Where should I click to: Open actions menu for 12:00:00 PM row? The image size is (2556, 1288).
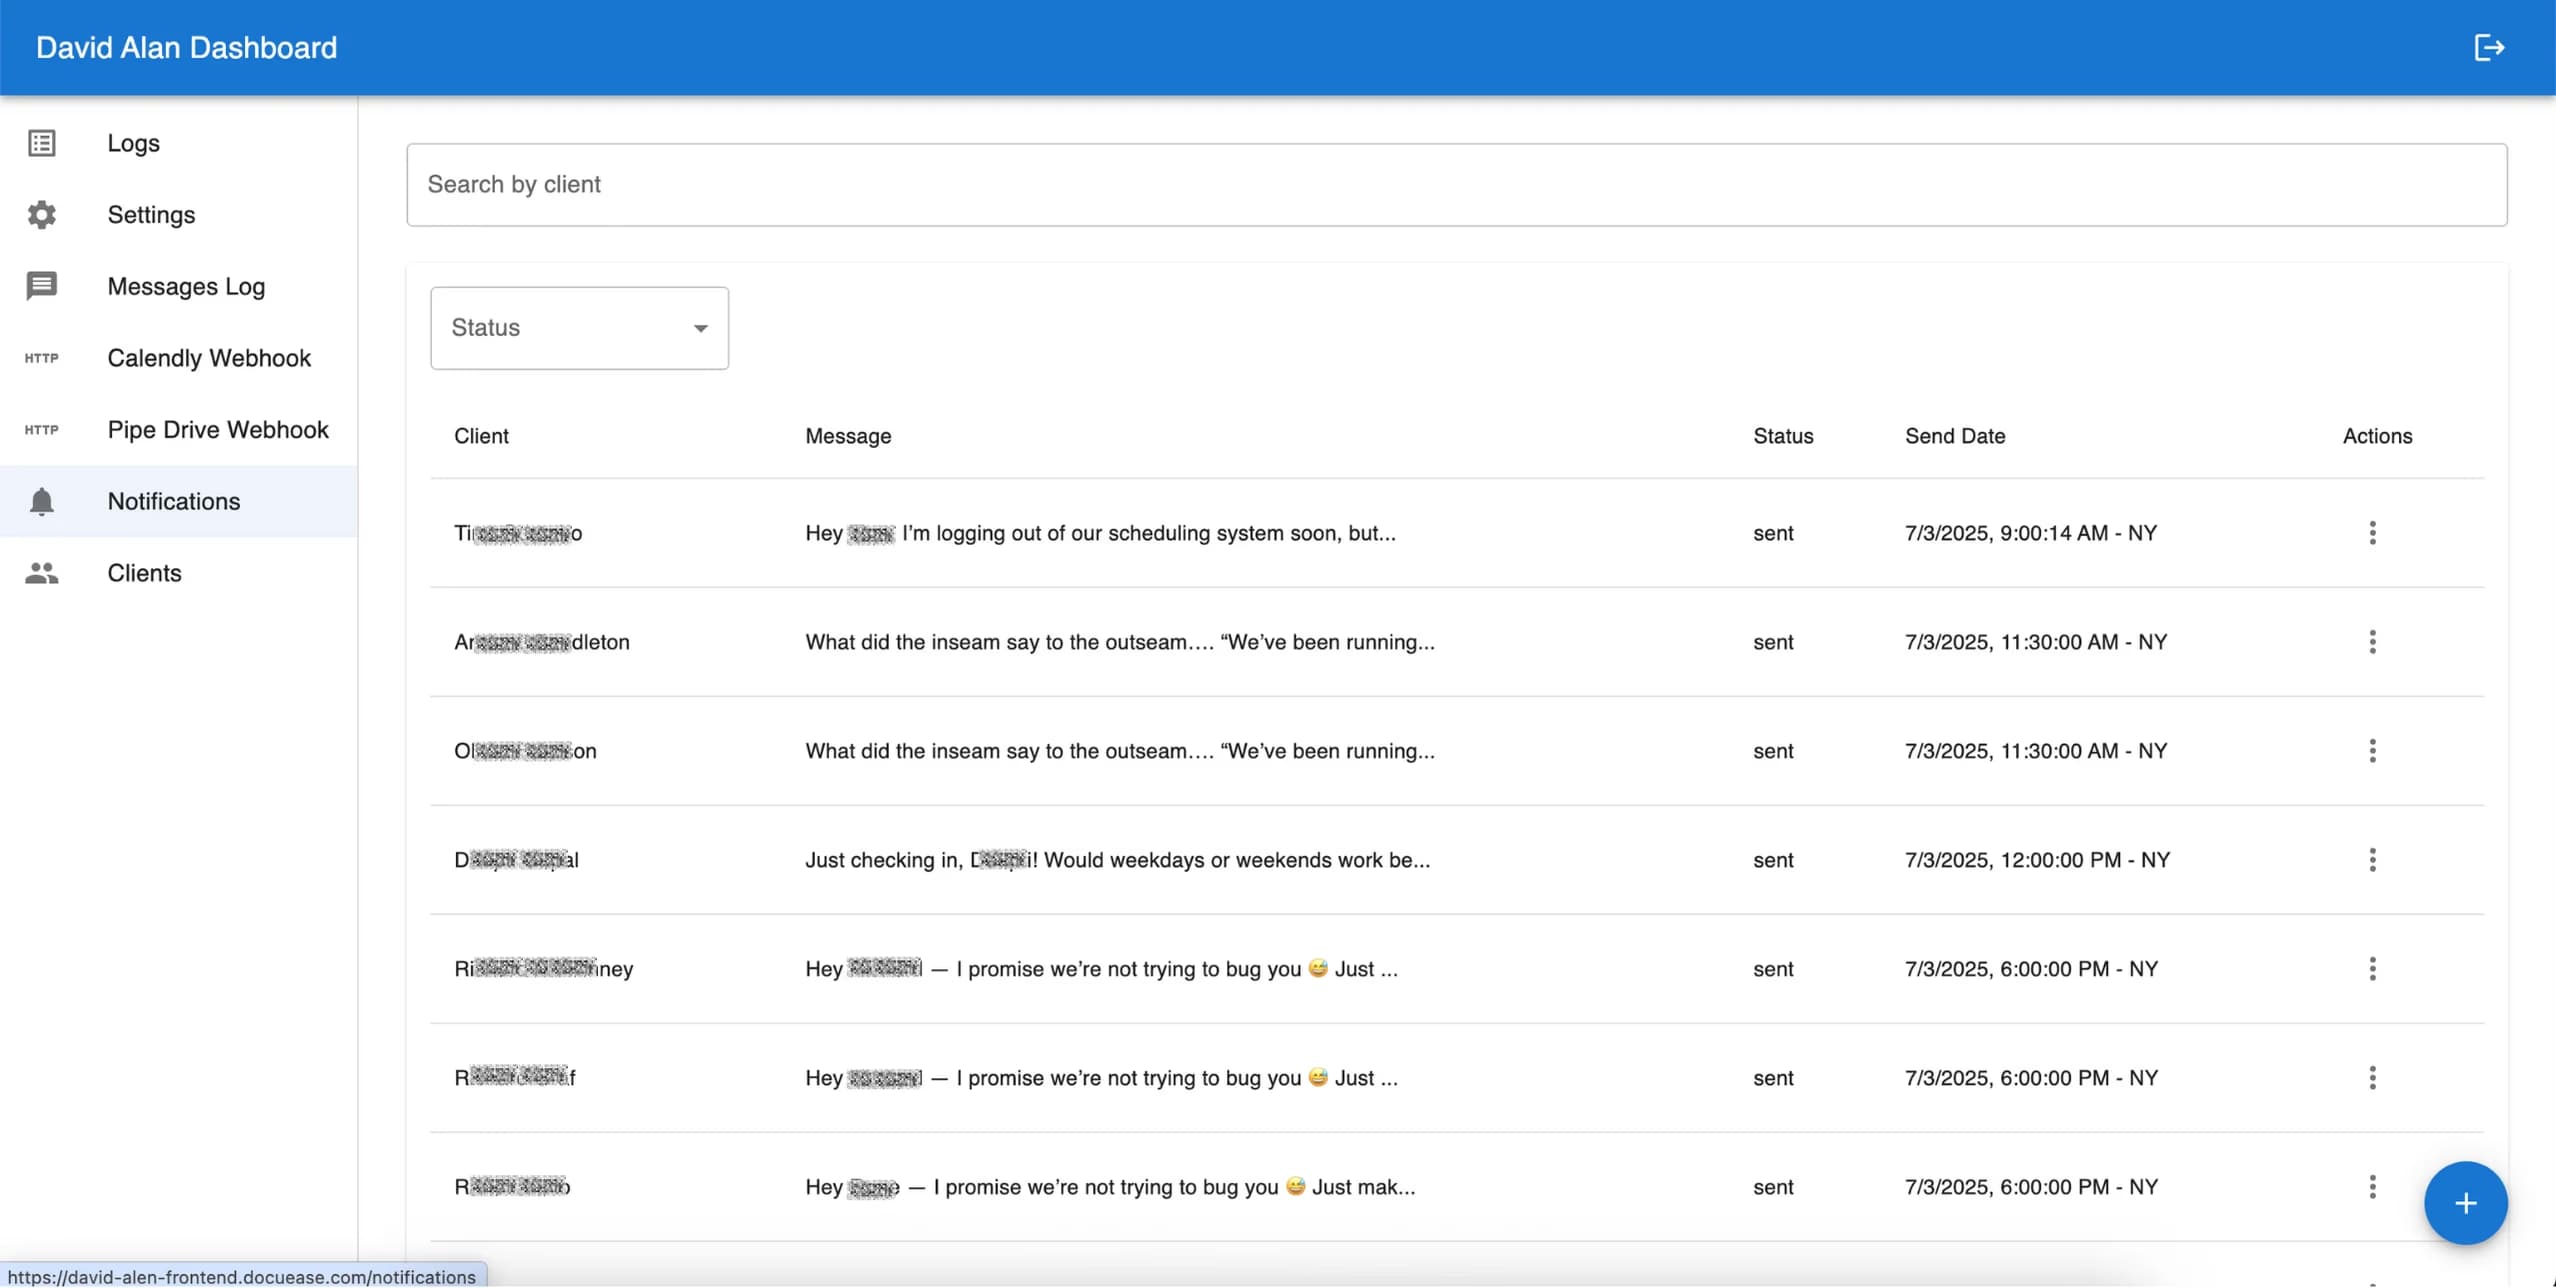[2372, 860]
